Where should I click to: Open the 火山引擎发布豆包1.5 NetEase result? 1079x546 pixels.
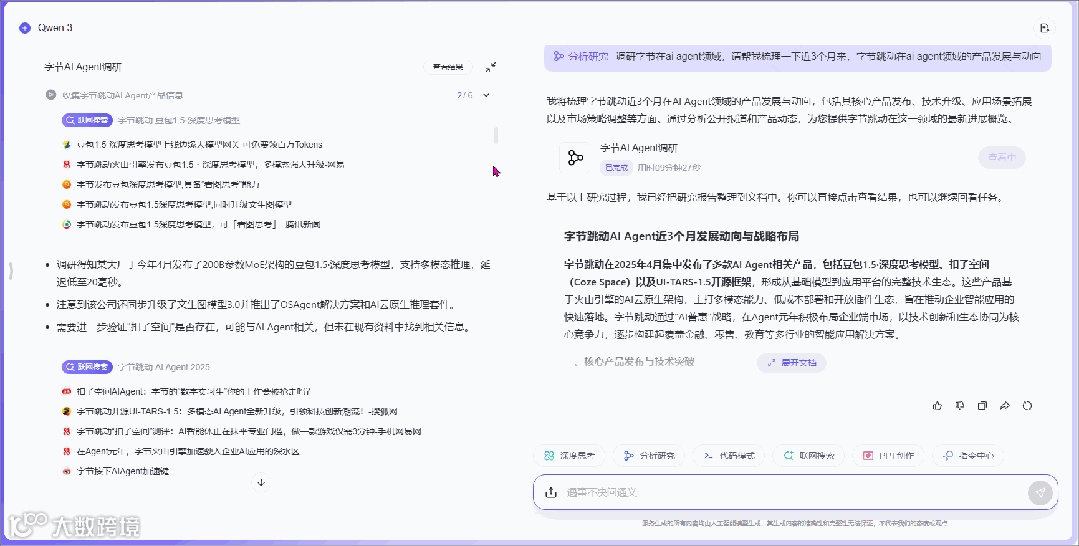tap(211, 165)
